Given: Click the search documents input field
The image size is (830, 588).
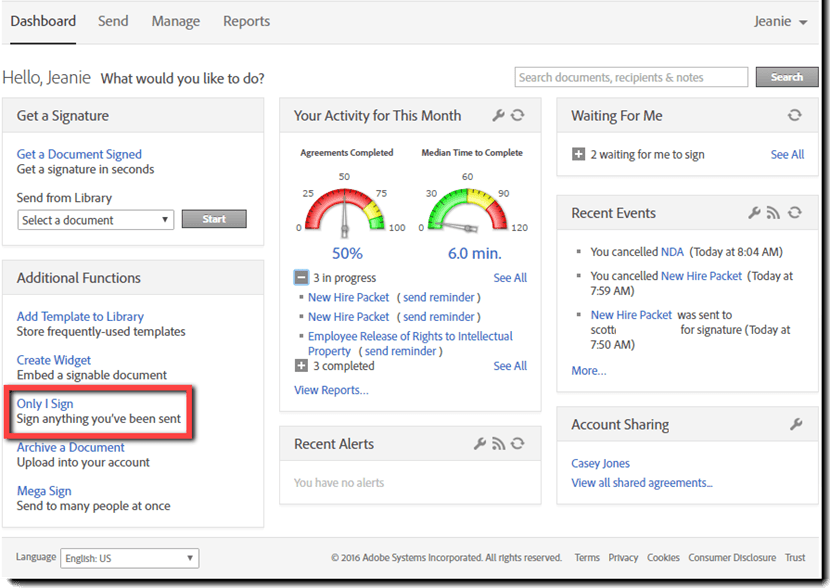Looking at the screenshot, I should (630, 76).
